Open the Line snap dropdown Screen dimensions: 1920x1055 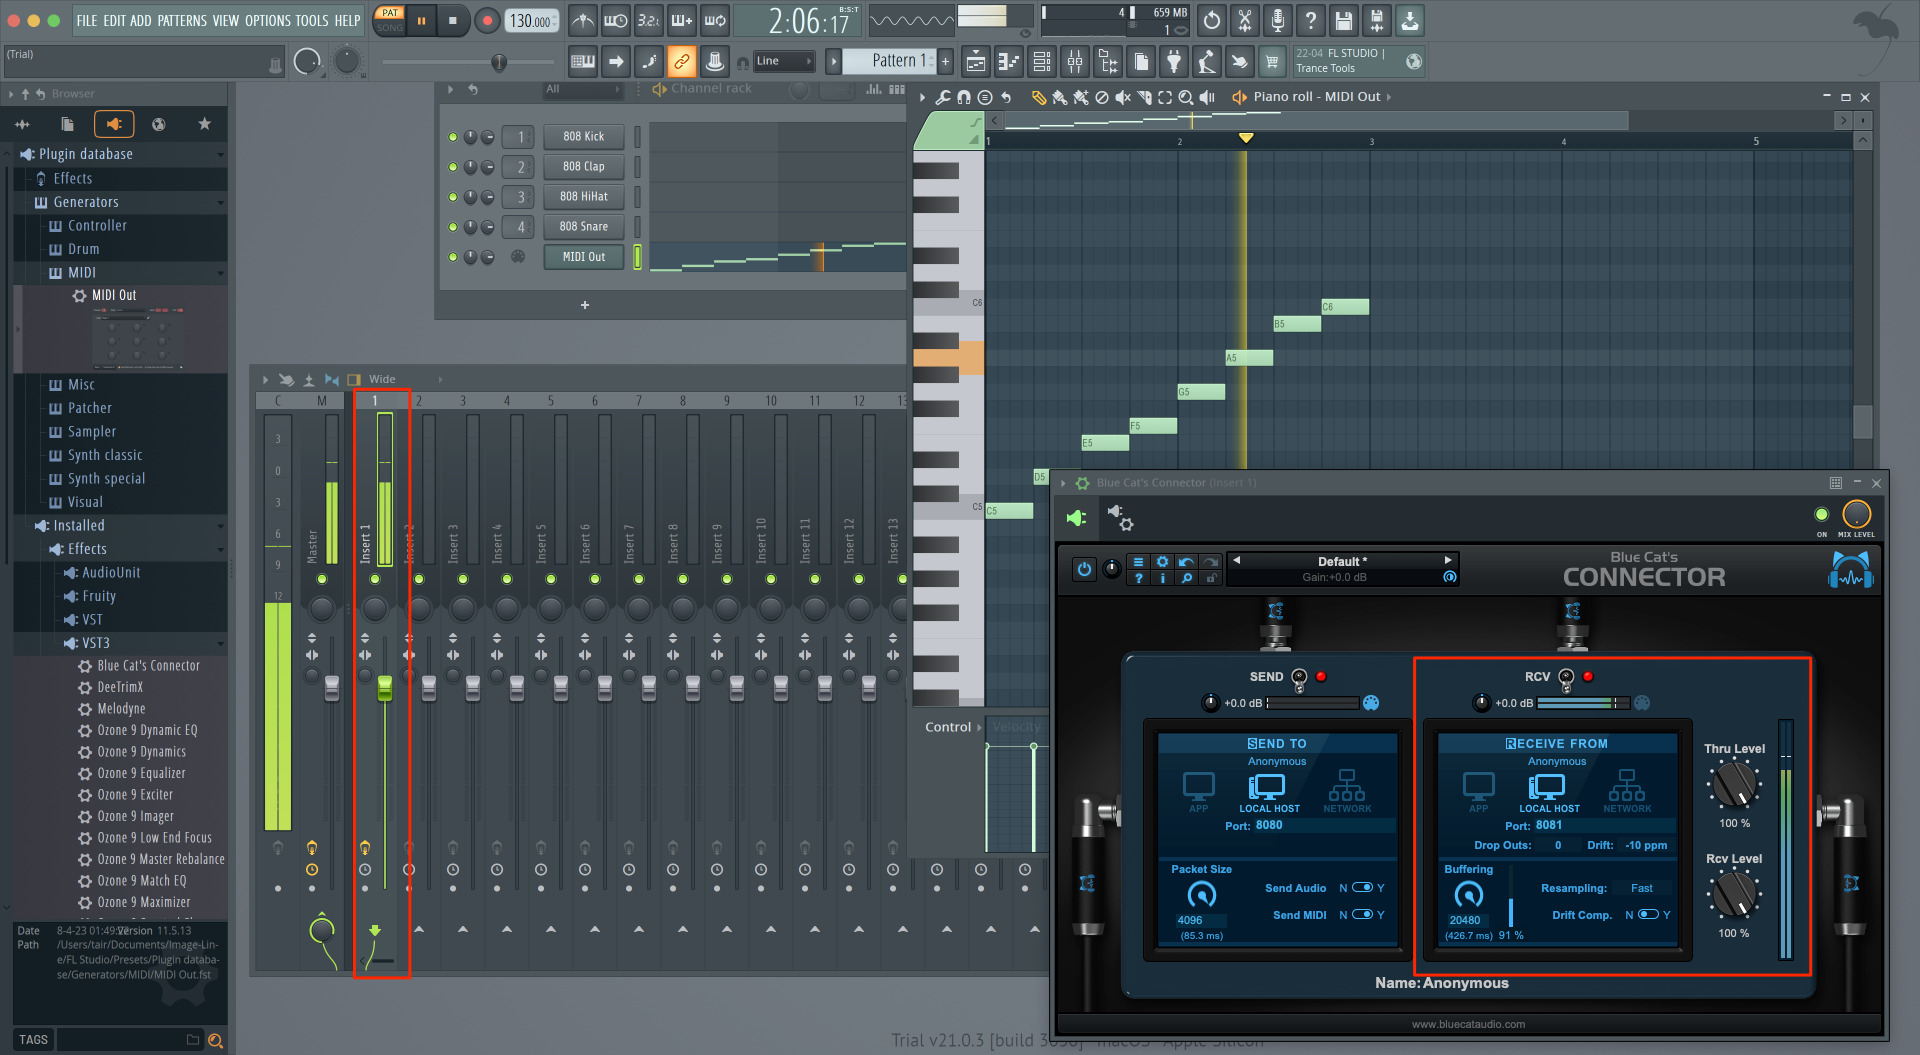pos(784,62)
